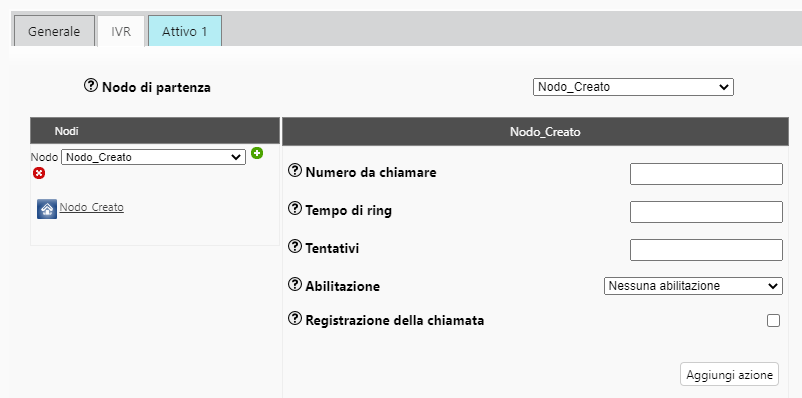Open help icon for Tempo di ring
This screenshot has width=802, height=398.
(x=295, y=209)
